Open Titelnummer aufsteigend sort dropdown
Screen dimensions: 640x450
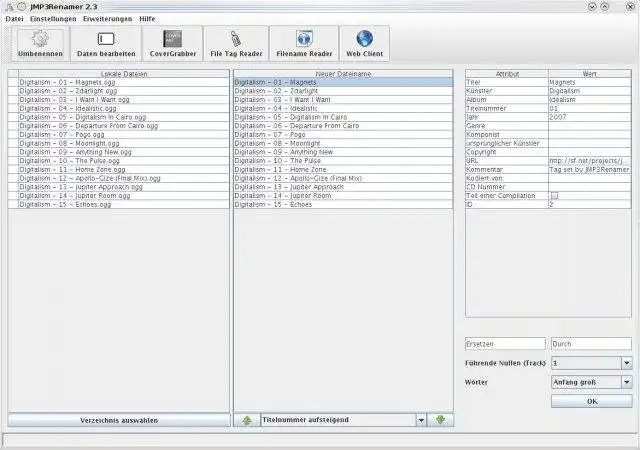(x=421, y=420)
